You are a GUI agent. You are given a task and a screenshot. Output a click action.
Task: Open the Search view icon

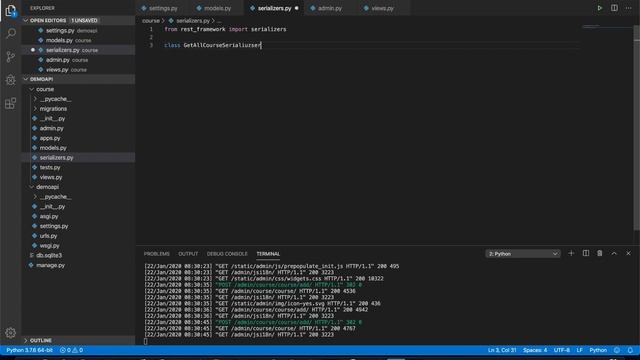[x=11, y=33]
